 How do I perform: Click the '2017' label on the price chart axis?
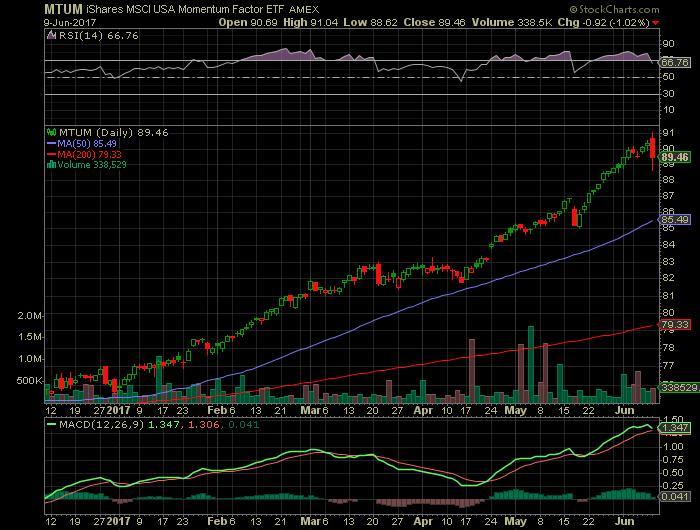point(118,410)
